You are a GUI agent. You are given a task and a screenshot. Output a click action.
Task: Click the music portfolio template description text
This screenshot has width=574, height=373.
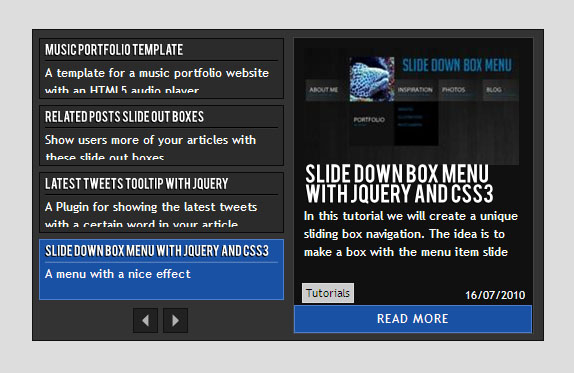(157, 81)
